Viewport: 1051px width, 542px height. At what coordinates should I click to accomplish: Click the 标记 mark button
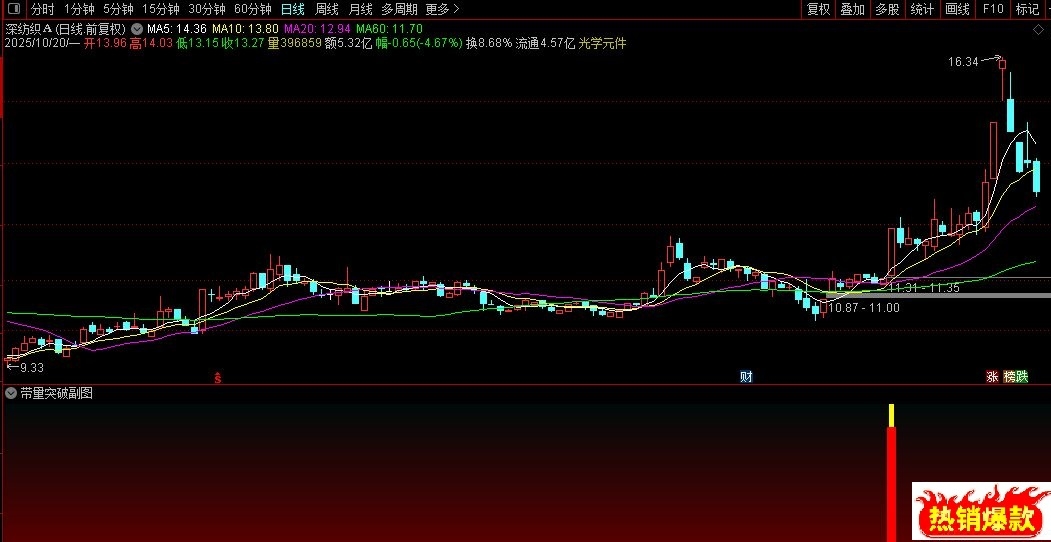1027,9
